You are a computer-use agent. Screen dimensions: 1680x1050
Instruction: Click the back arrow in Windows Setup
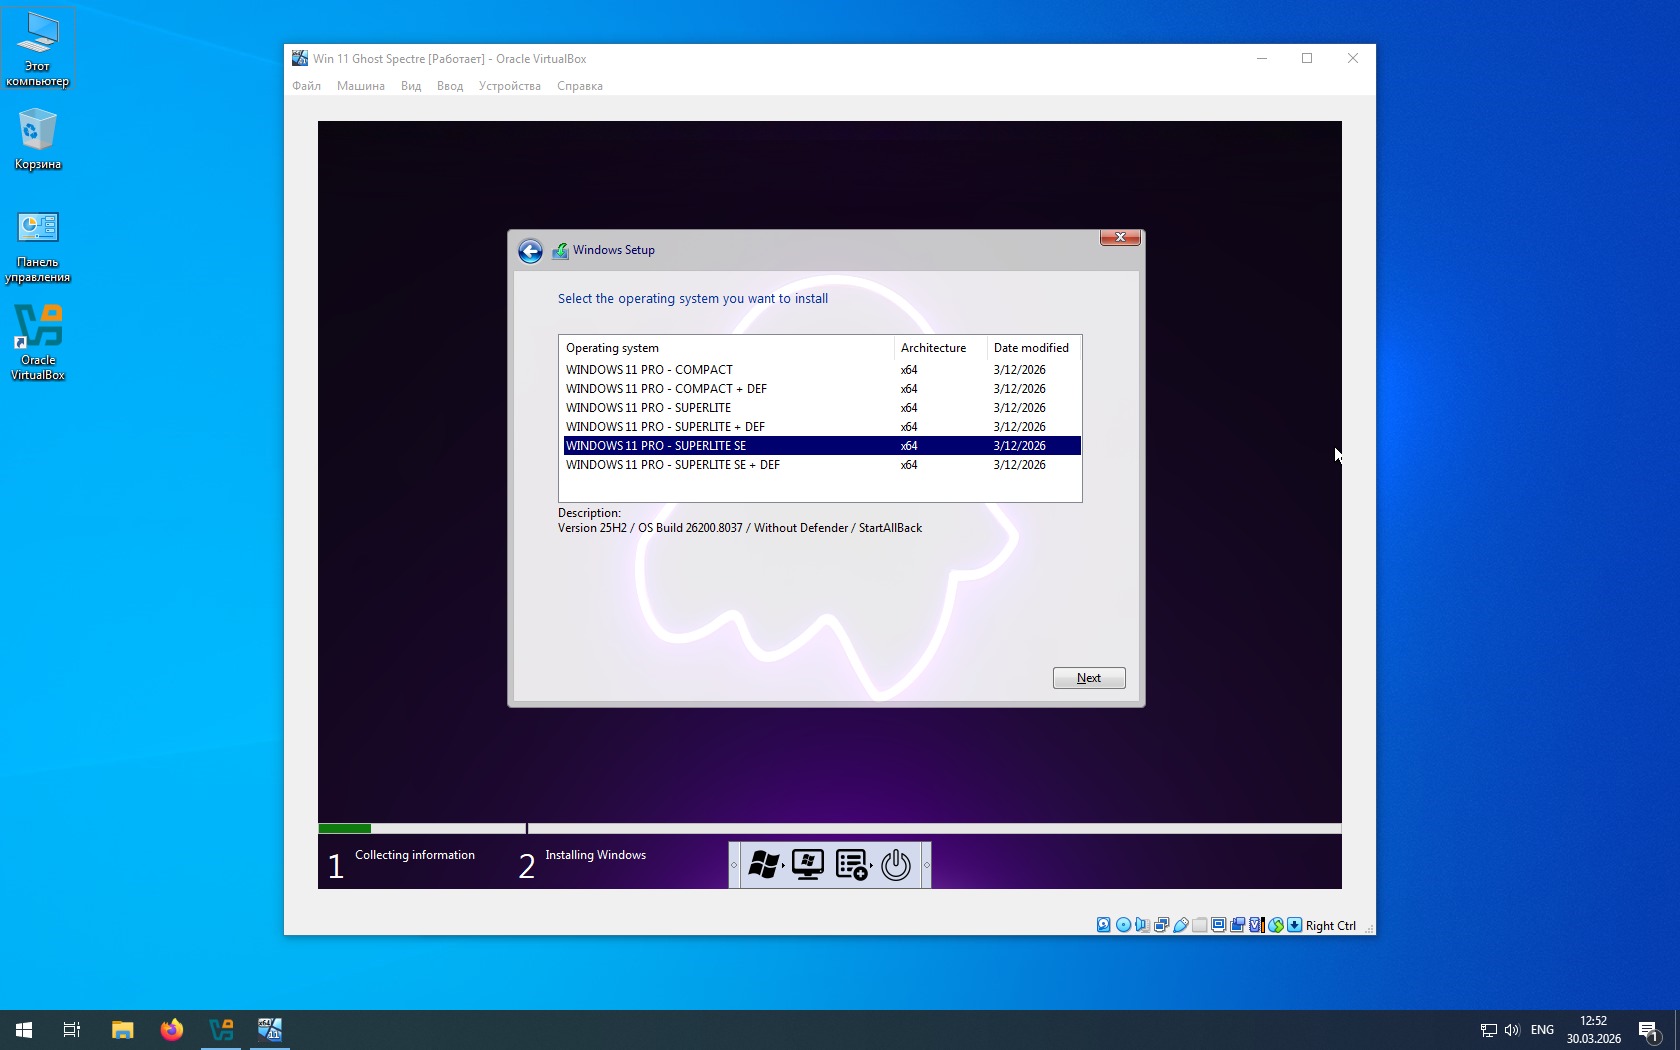[530, 251]
